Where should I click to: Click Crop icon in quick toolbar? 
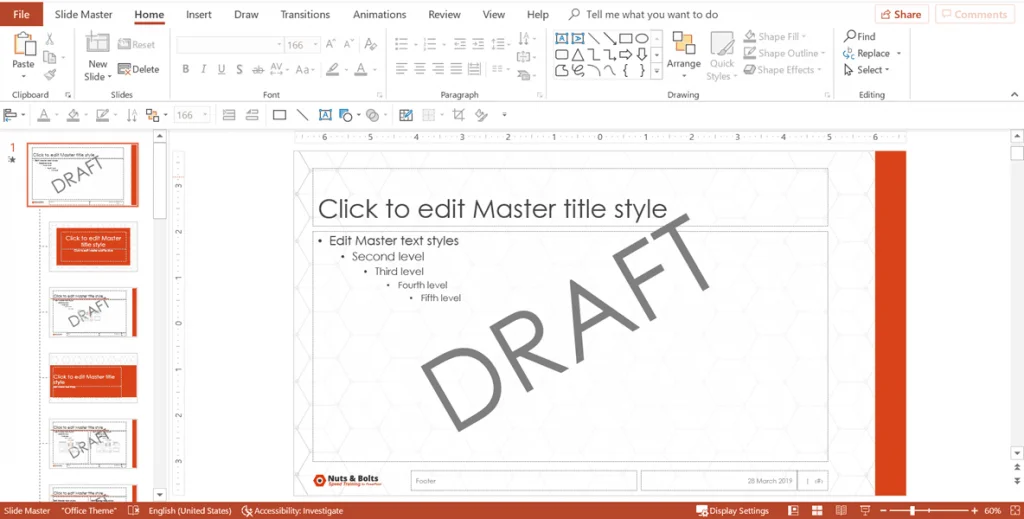tap(458, 115)
